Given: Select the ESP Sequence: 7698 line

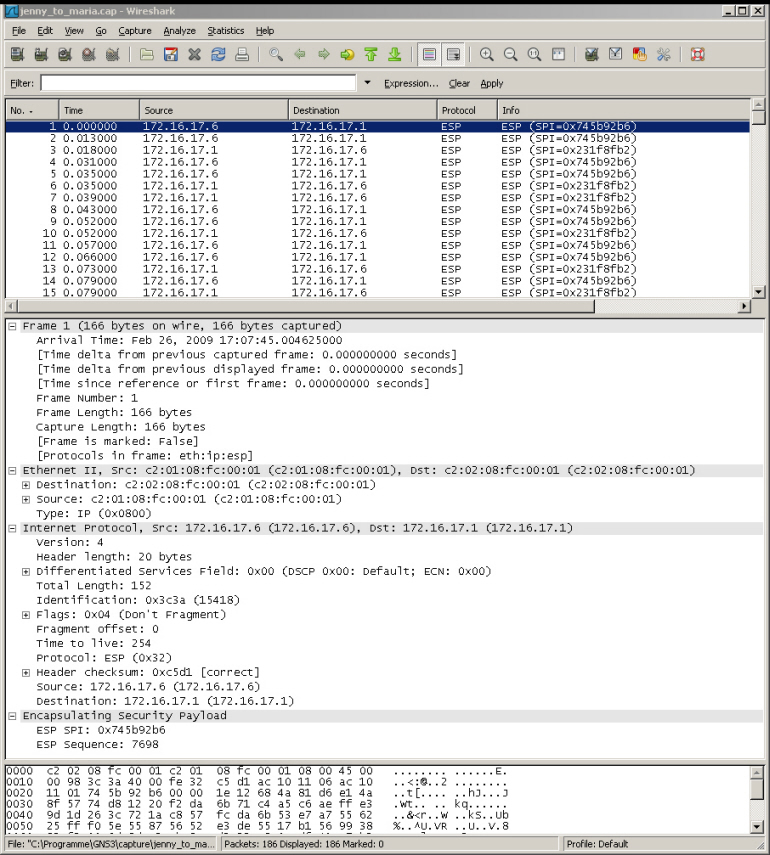Looking at the screenshot, I should click(x=97, y=745).
